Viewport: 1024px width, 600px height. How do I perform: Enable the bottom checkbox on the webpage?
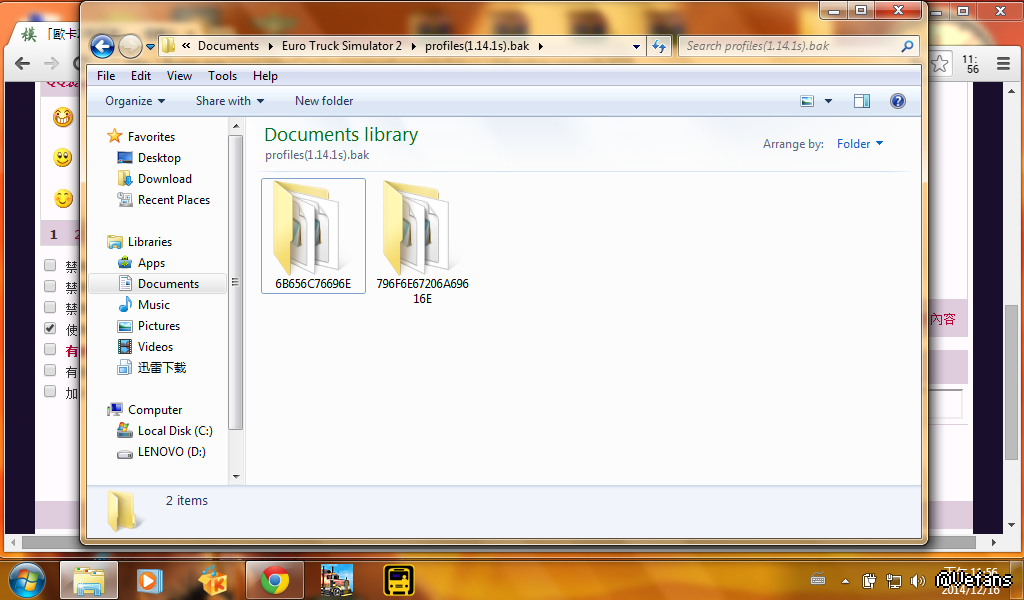coord(50,392)
